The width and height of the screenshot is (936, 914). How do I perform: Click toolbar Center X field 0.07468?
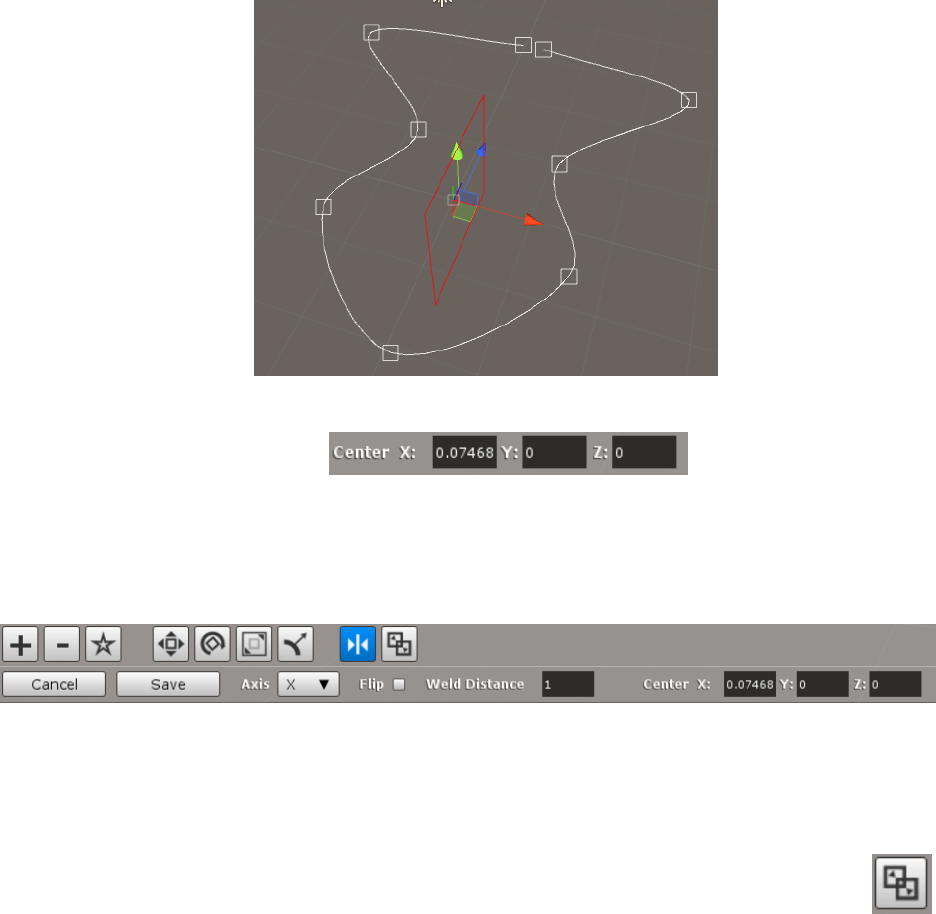point(750,684)
